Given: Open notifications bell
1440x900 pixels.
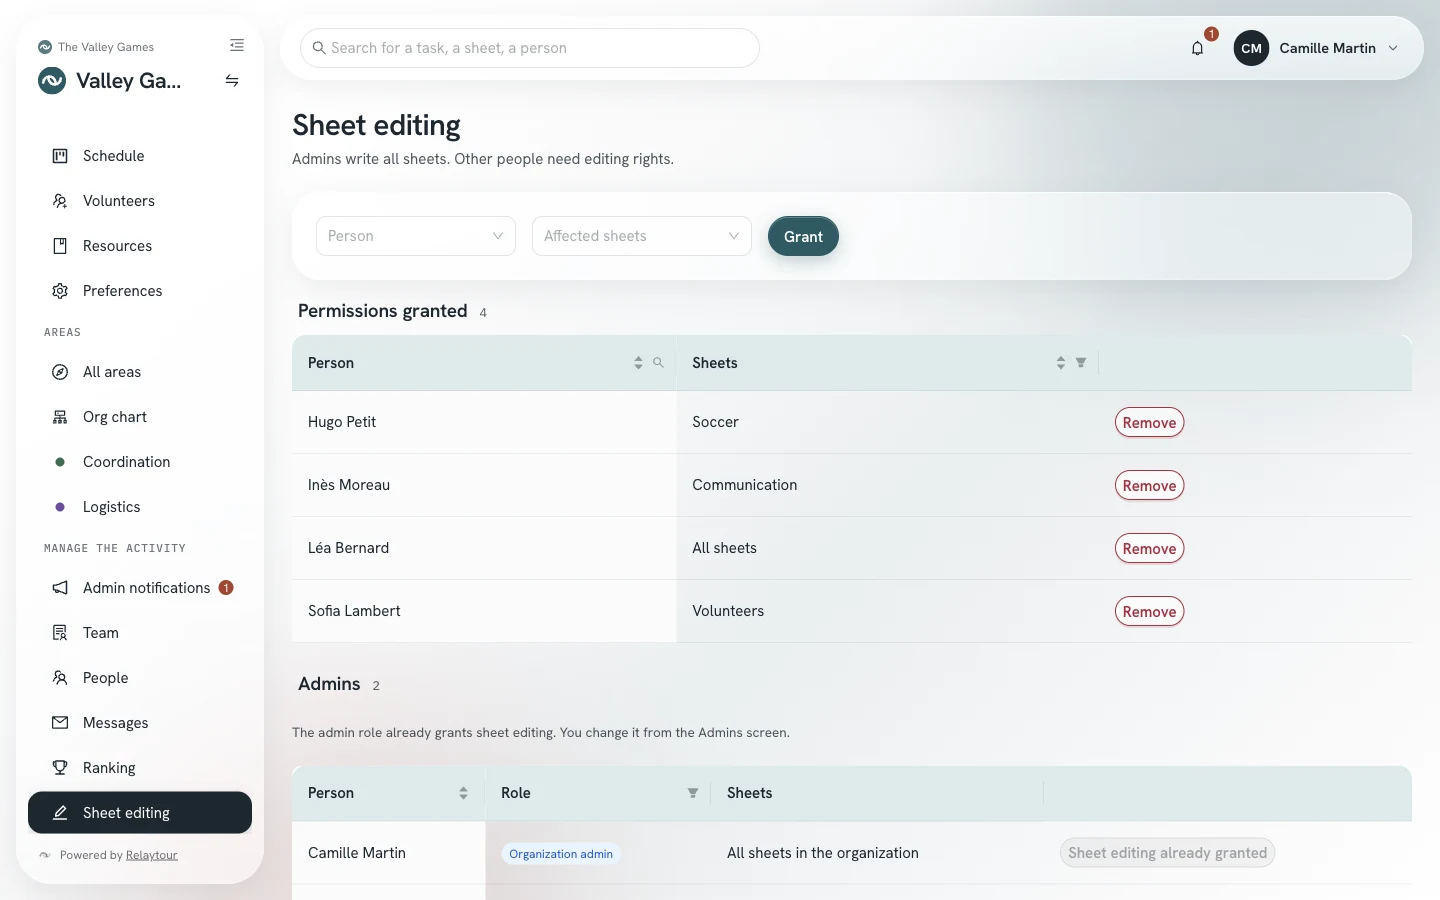Looking at the screenshot, I should point(1197,48).
